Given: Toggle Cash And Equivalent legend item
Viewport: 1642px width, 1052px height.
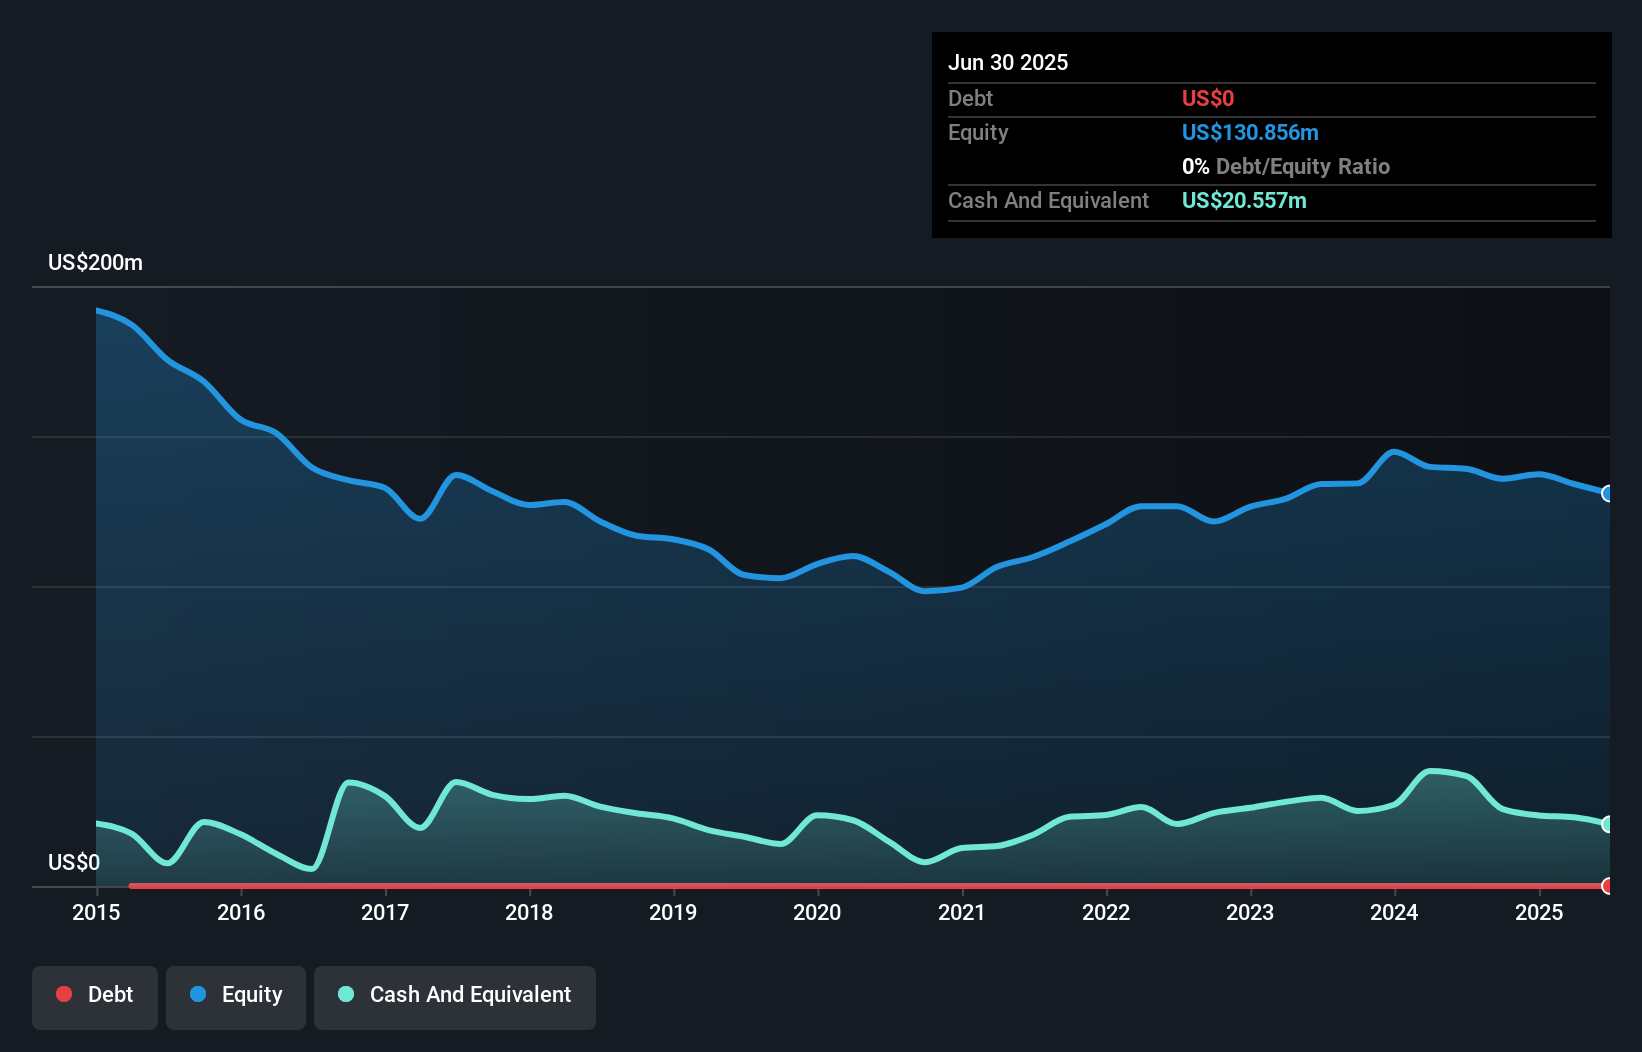Looking at the screenshot, I should pos(455,995).
